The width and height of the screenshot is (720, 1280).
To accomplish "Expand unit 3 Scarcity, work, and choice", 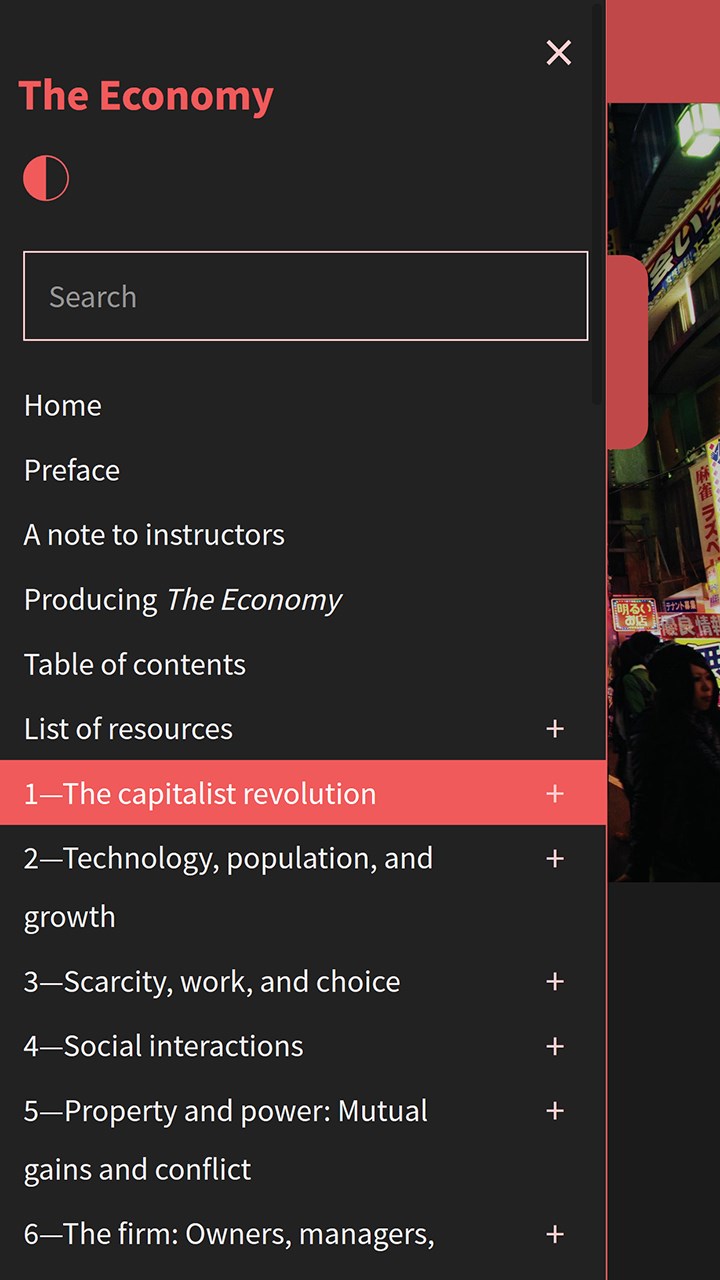I will coord(555,982).
